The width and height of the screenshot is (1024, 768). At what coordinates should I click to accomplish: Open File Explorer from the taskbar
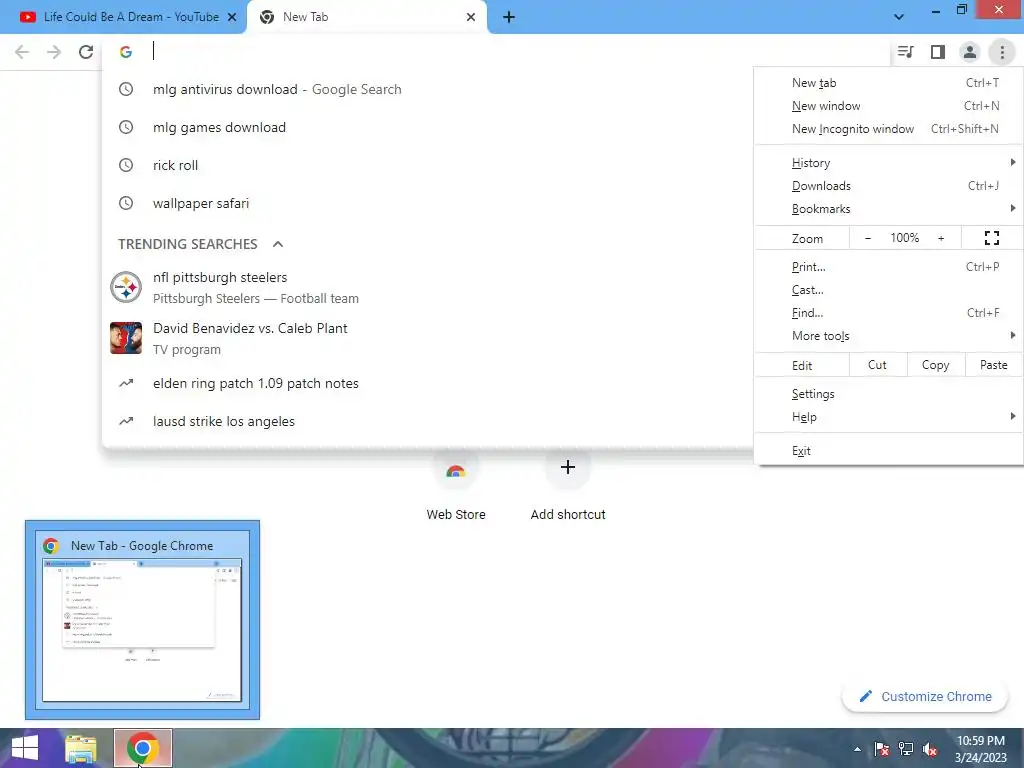[x=80, y=748]
